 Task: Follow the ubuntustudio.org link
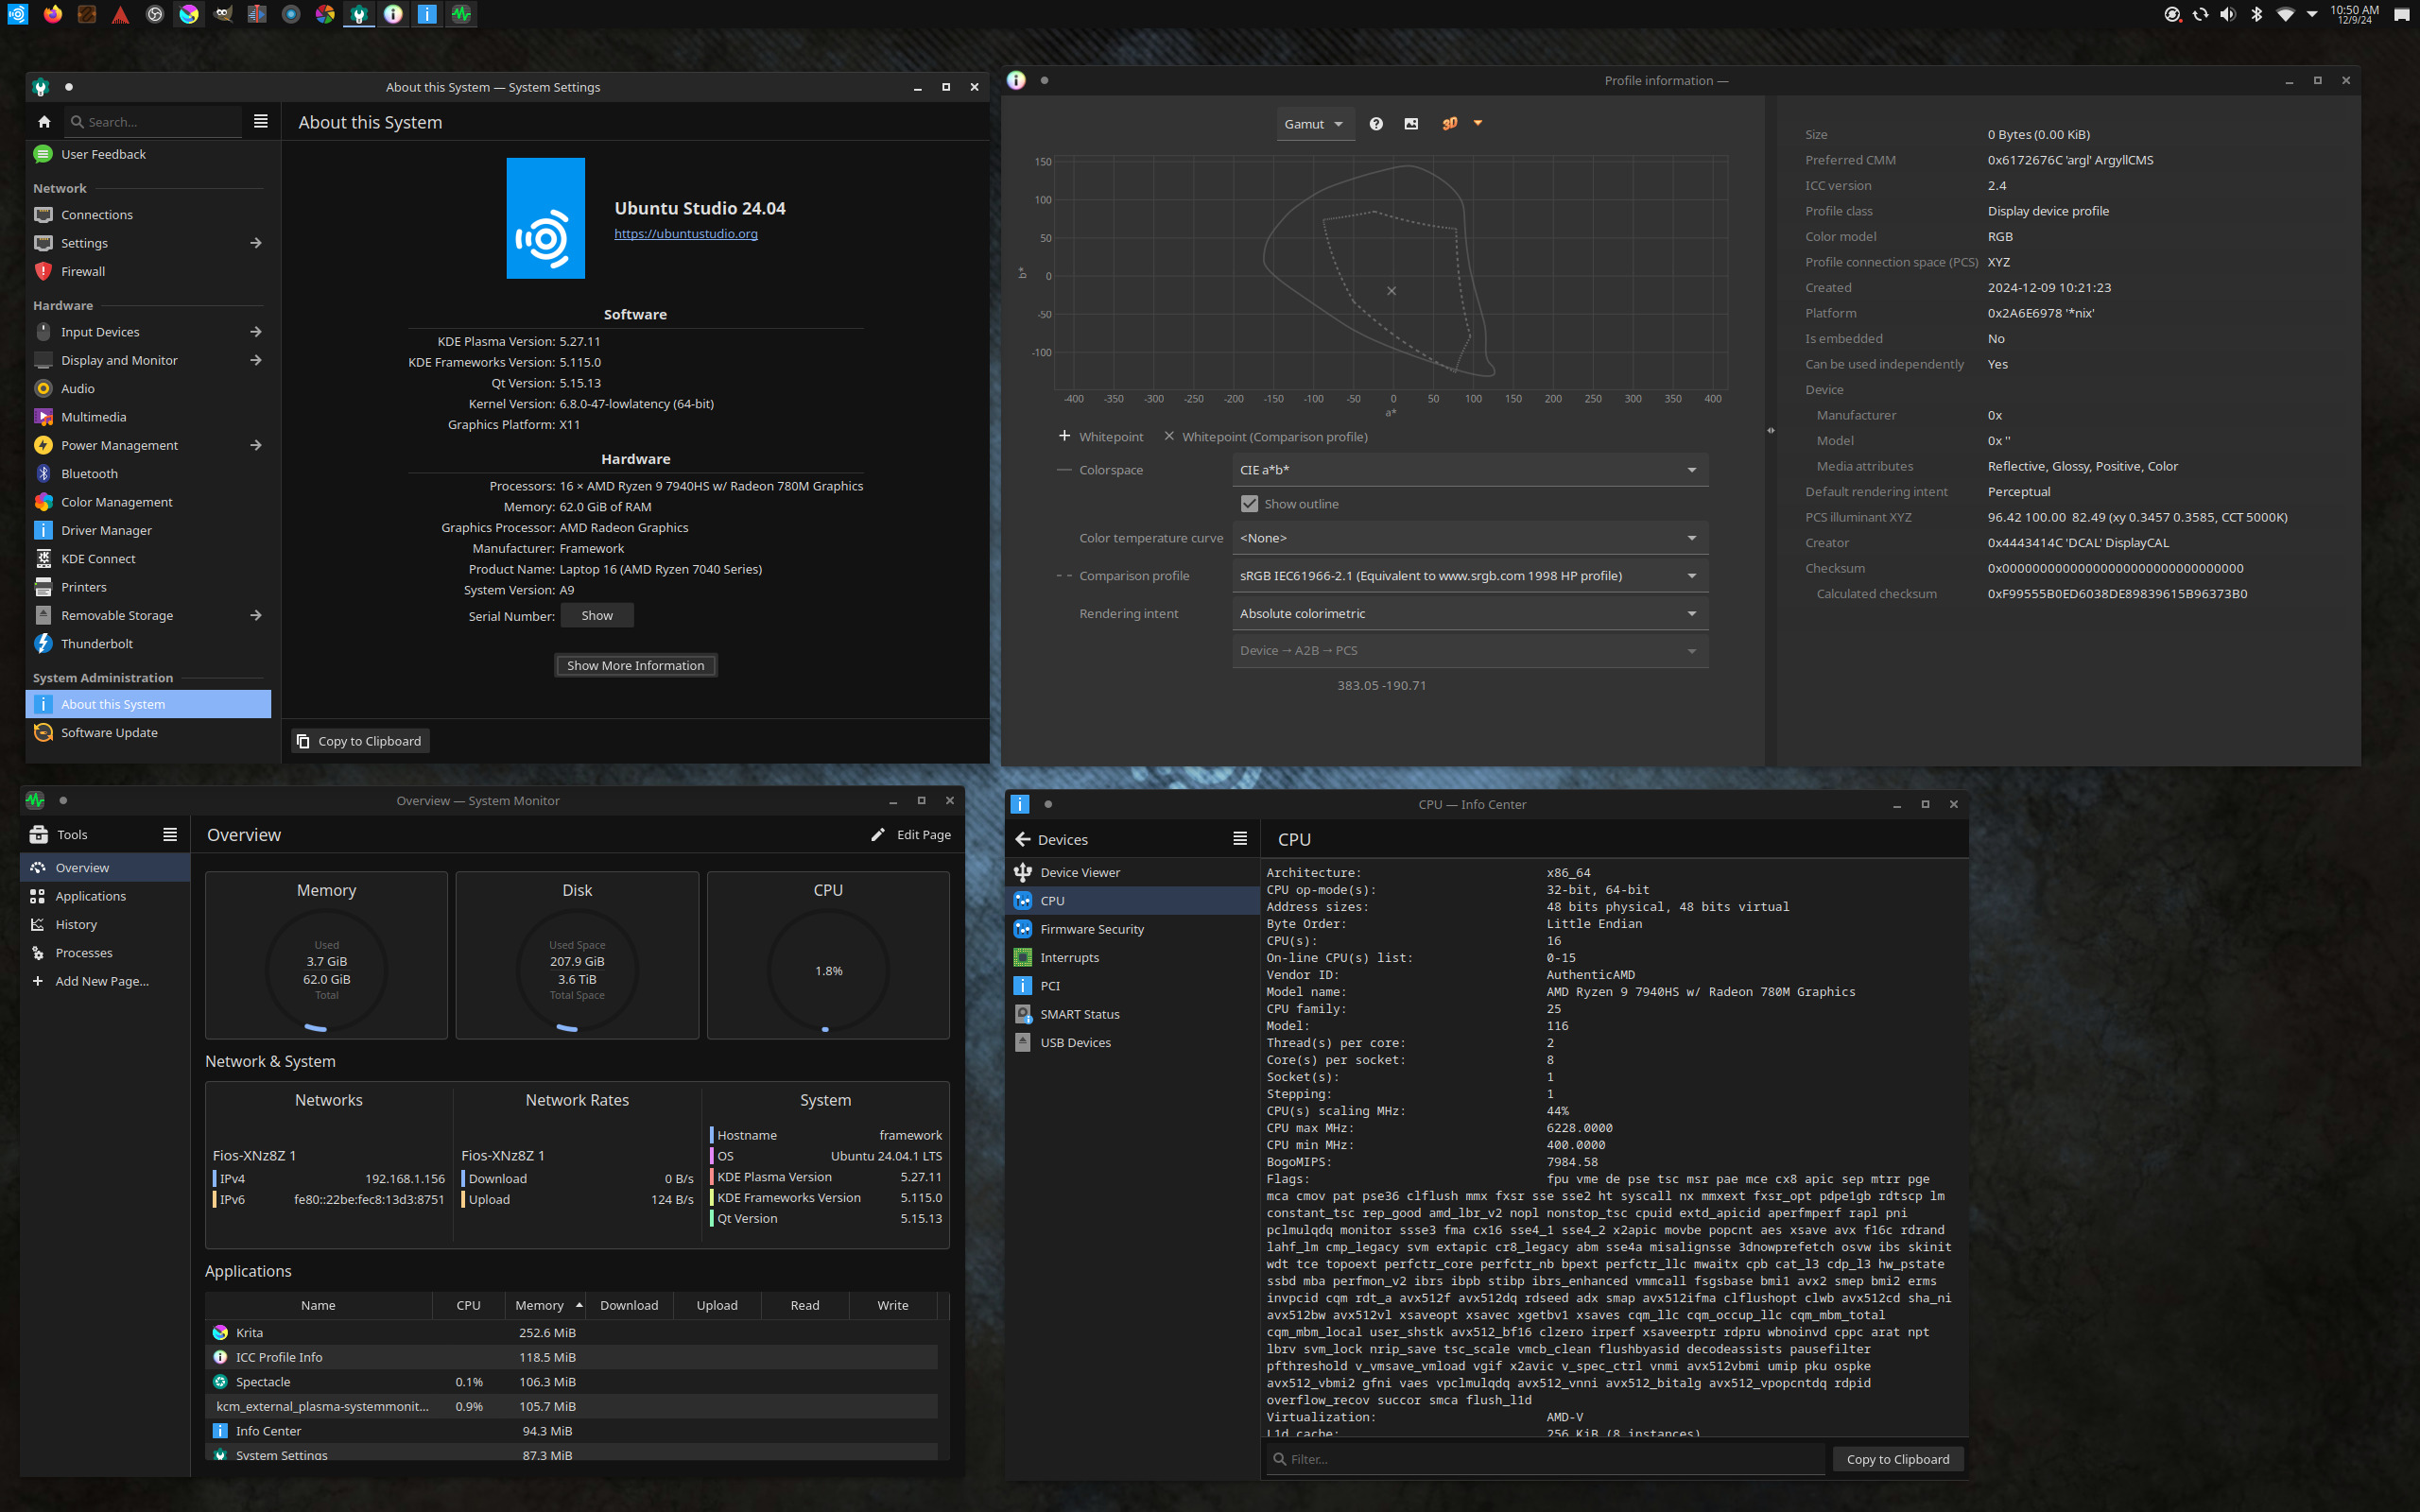coord(685,234)
